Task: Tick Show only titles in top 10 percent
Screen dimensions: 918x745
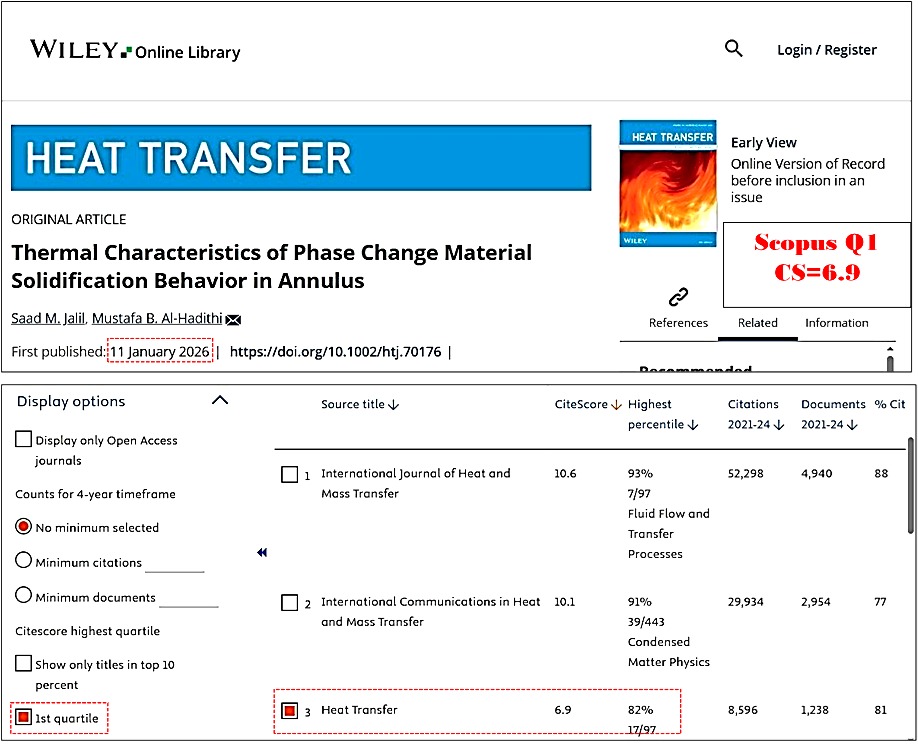Action: 23,663
